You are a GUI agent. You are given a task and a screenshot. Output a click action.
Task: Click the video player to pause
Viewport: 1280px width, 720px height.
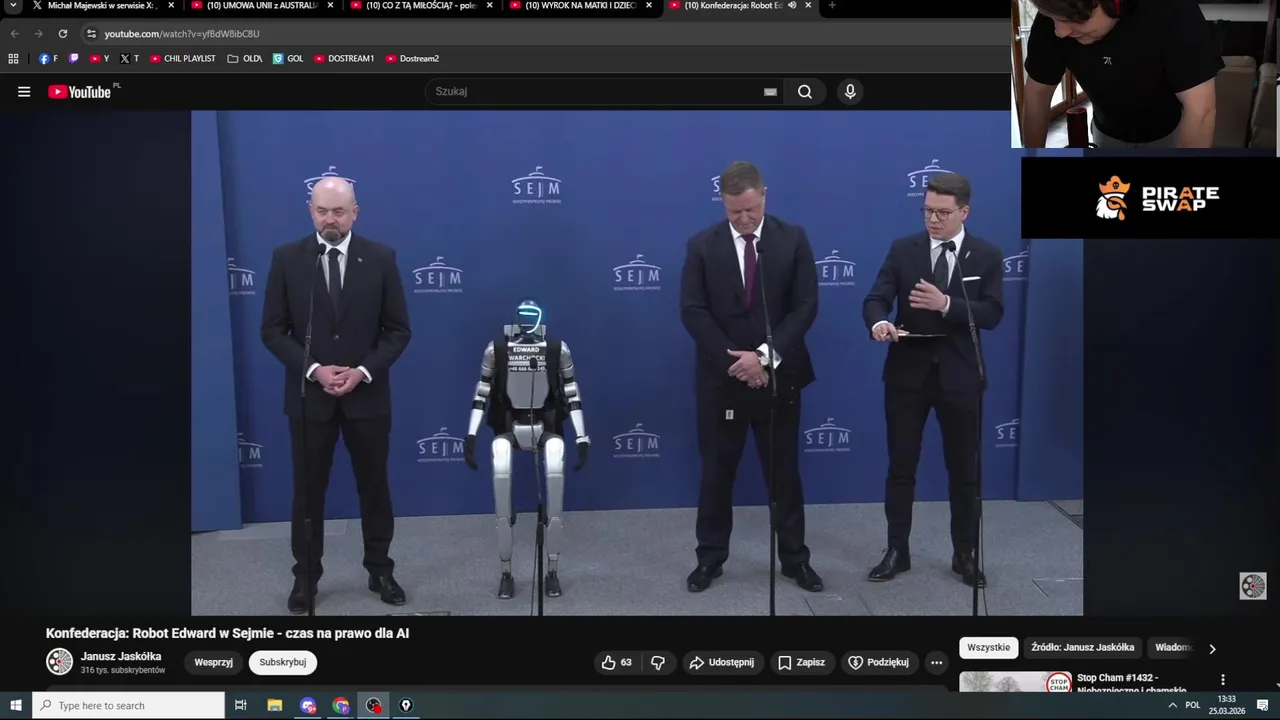(636, 362)
